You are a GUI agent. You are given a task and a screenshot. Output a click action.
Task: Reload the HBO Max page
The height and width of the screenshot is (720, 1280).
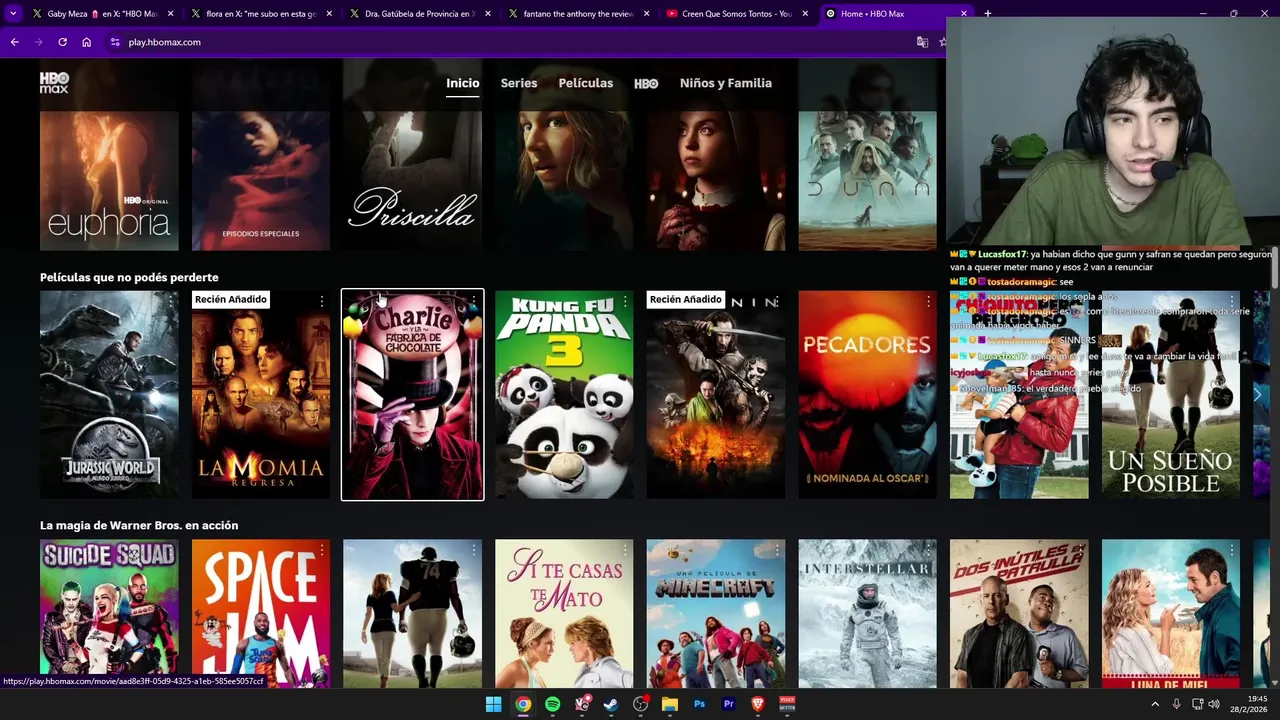62,42
